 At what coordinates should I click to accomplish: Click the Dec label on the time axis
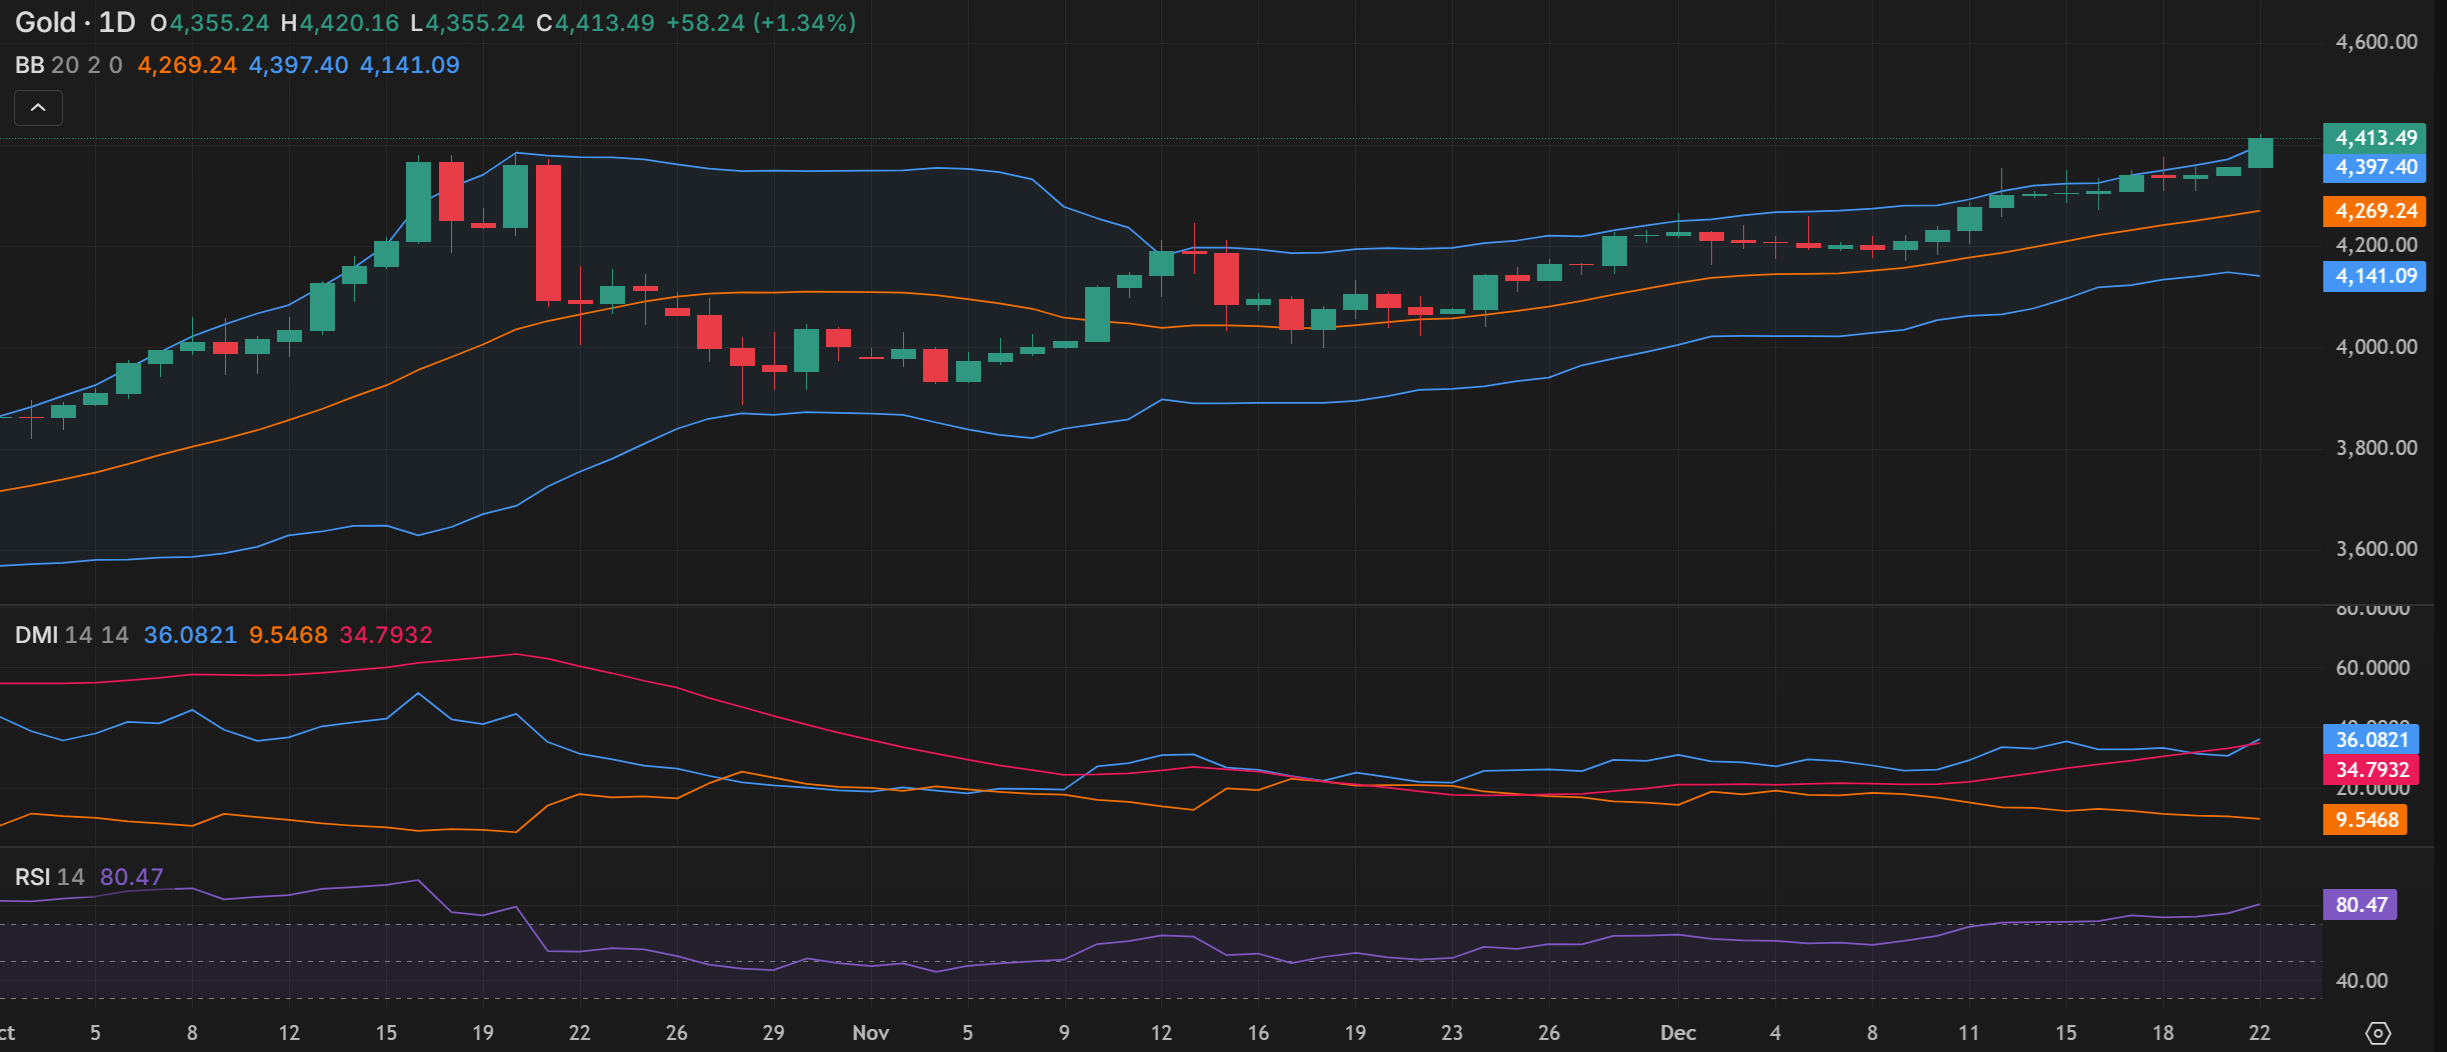[x=1677, y=1033]
